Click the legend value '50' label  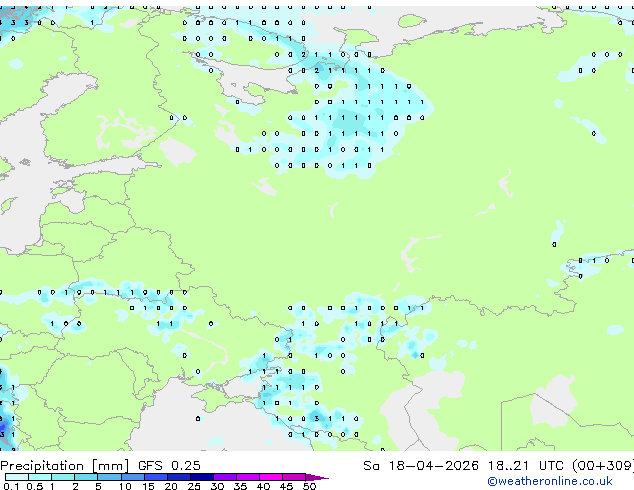click(309, 486)
